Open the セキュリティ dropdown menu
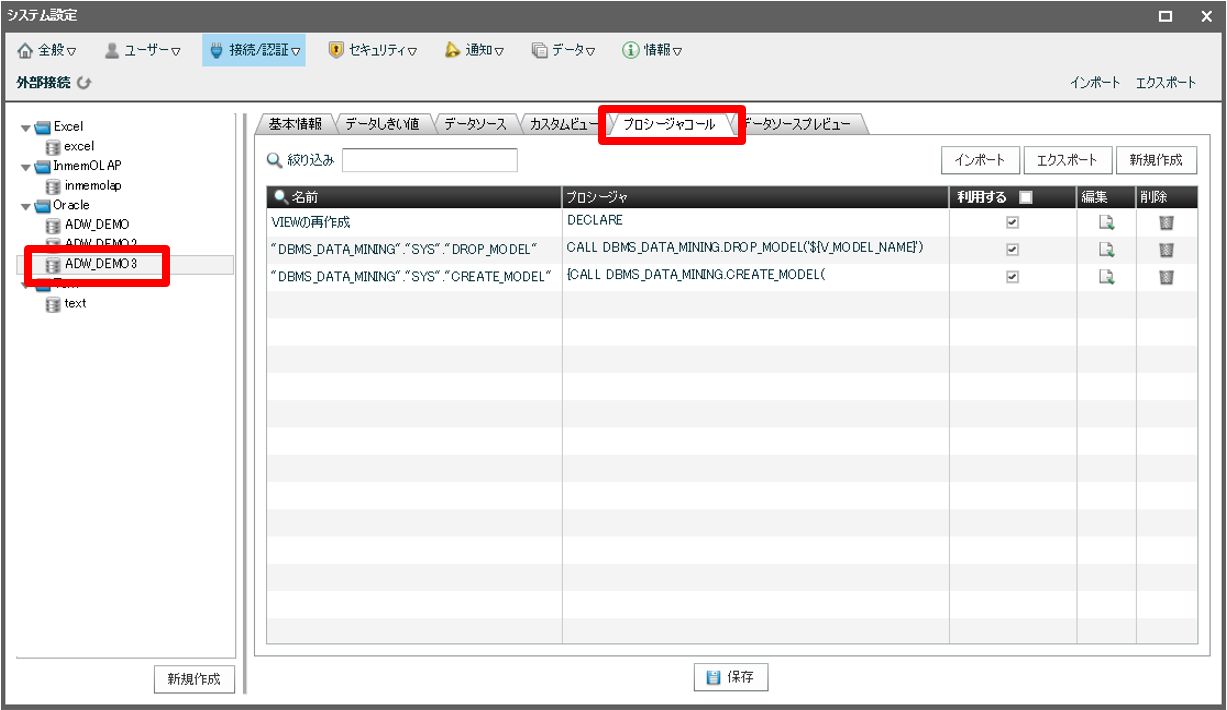Image resolution: width=1227 pixels, height=710 pixels. 373,50
